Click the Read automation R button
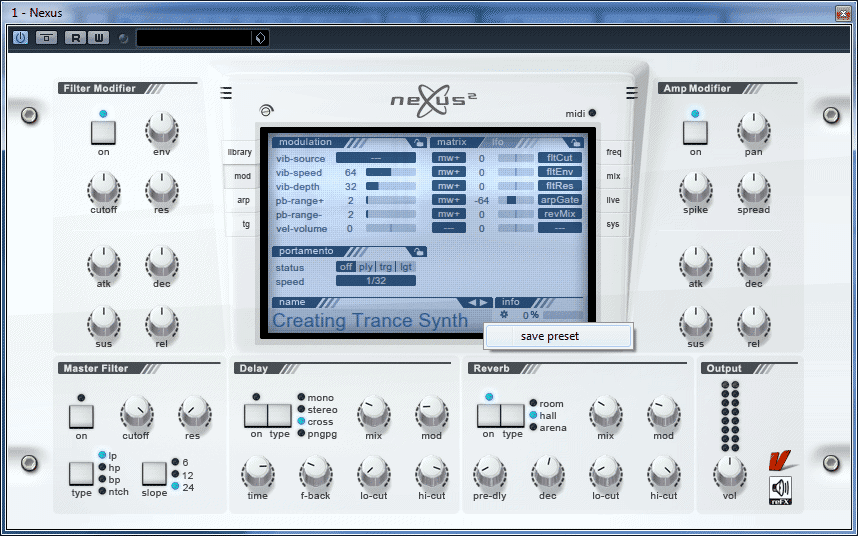The height and width of the screenshot is (536, 858). point(76,38)
